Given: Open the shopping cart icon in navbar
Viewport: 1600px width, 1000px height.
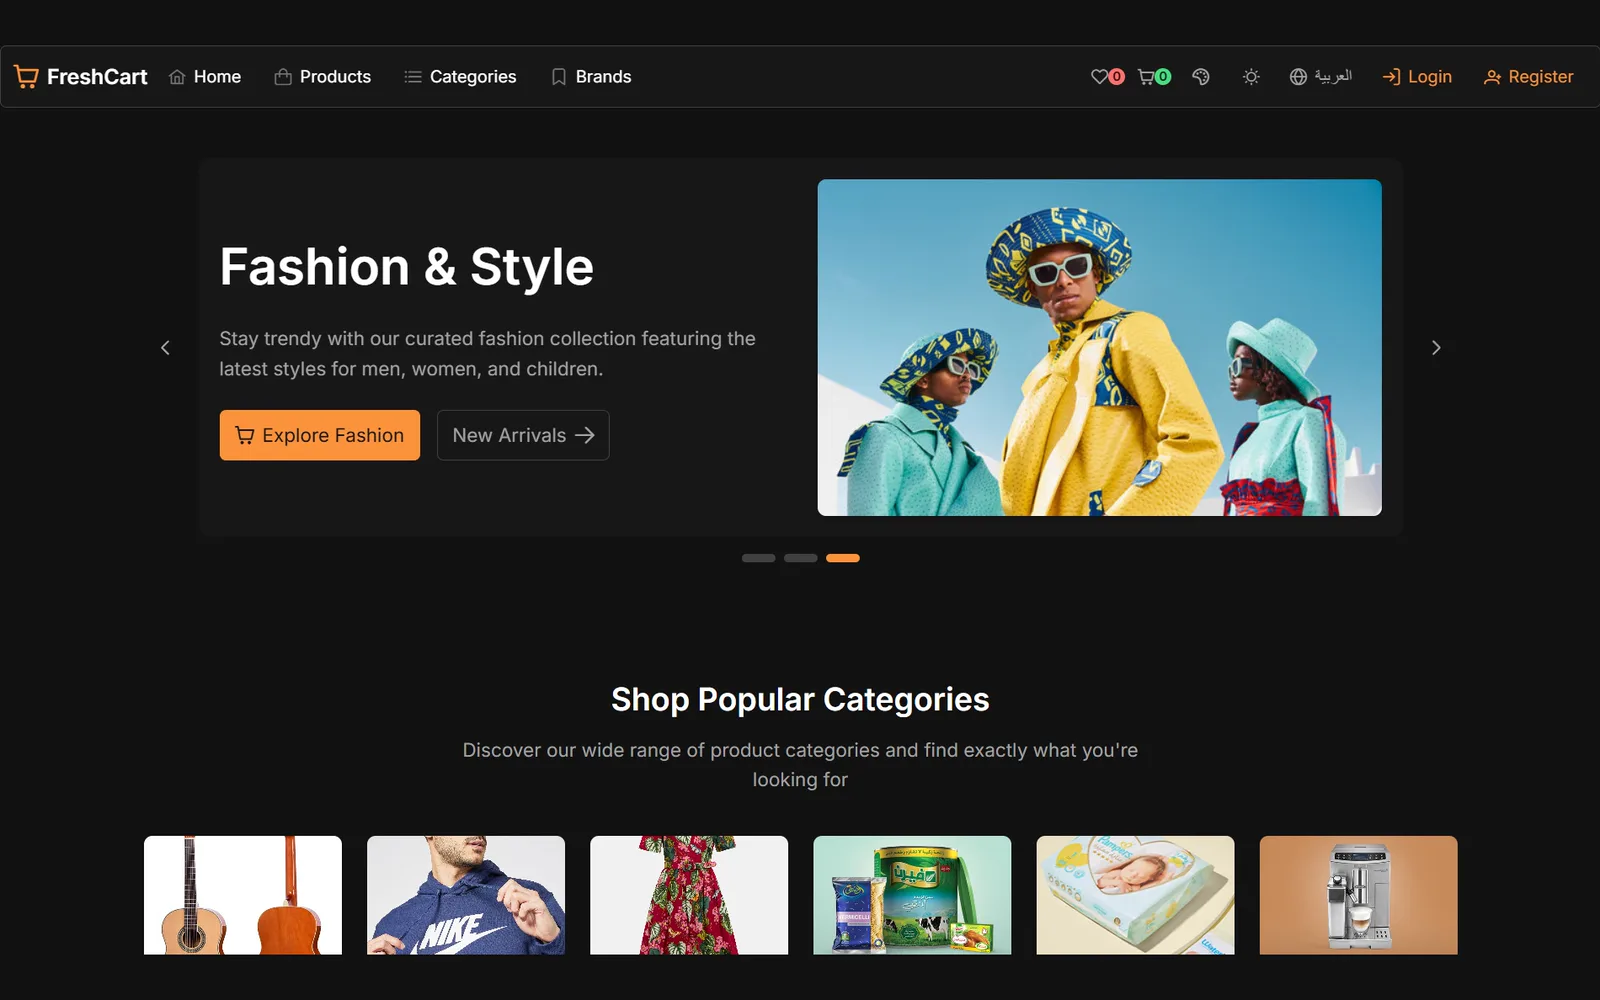Looking at the screenshot, I should 1147,77.
